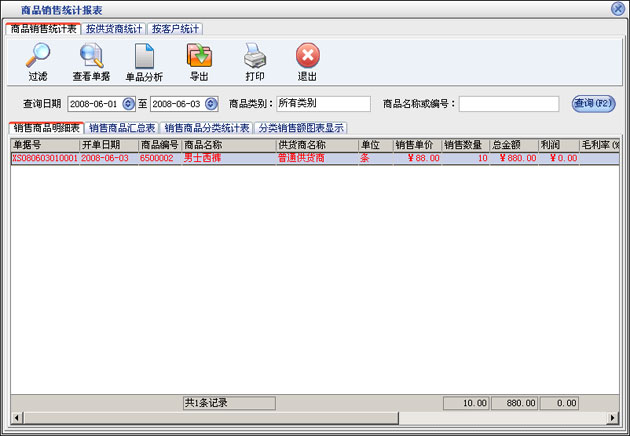Open start date 2008-06-01 picker dropdown
This screenshot has width=630, height=436.
point(128,104)
